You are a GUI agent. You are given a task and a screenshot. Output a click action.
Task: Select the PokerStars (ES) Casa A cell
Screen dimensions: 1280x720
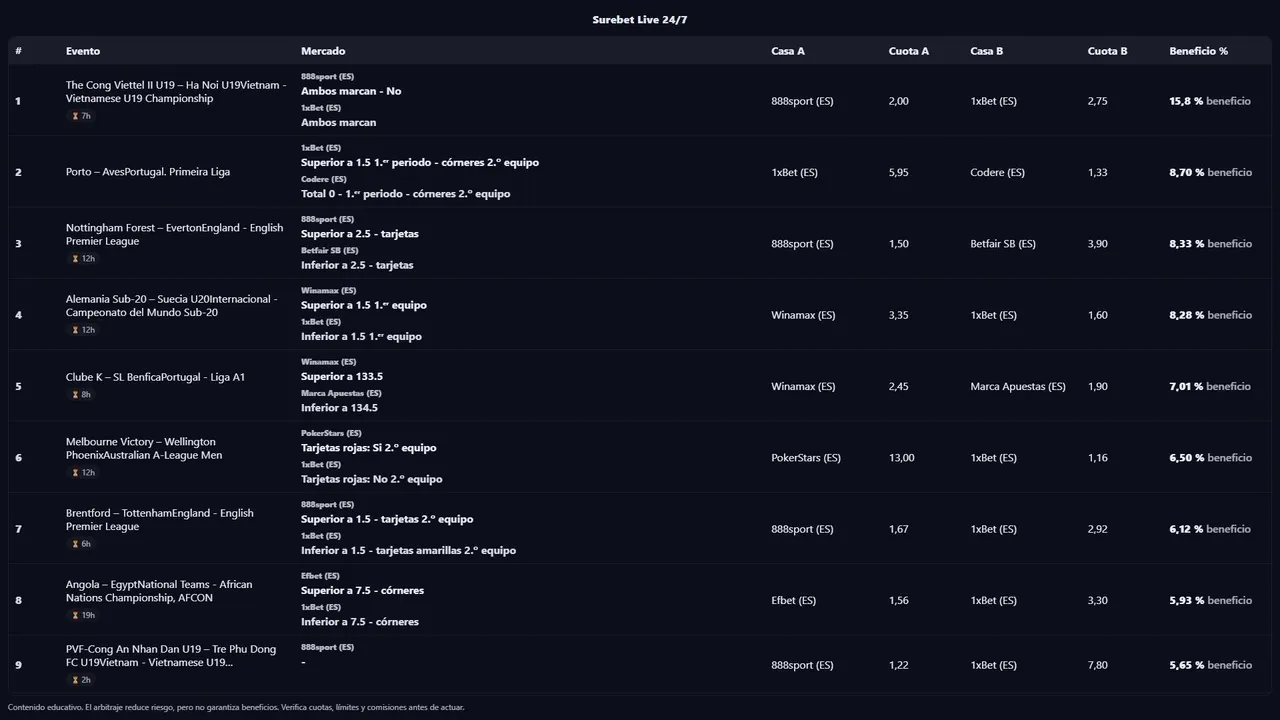click(x=806, y=458)
